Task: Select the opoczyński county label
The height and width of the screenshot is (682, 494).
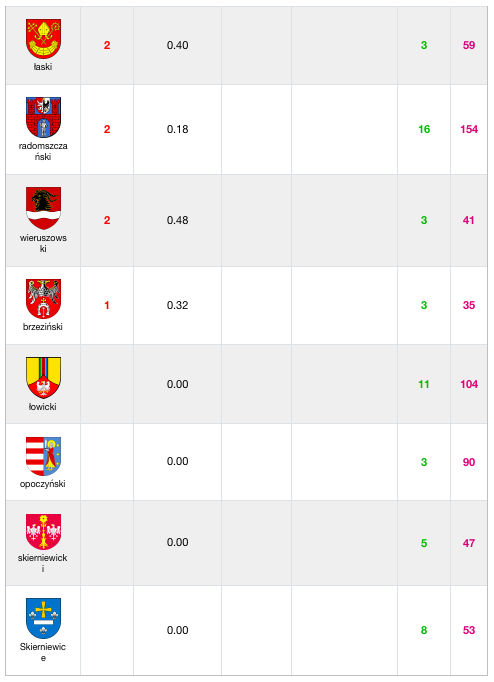Action: click(43, 484)
